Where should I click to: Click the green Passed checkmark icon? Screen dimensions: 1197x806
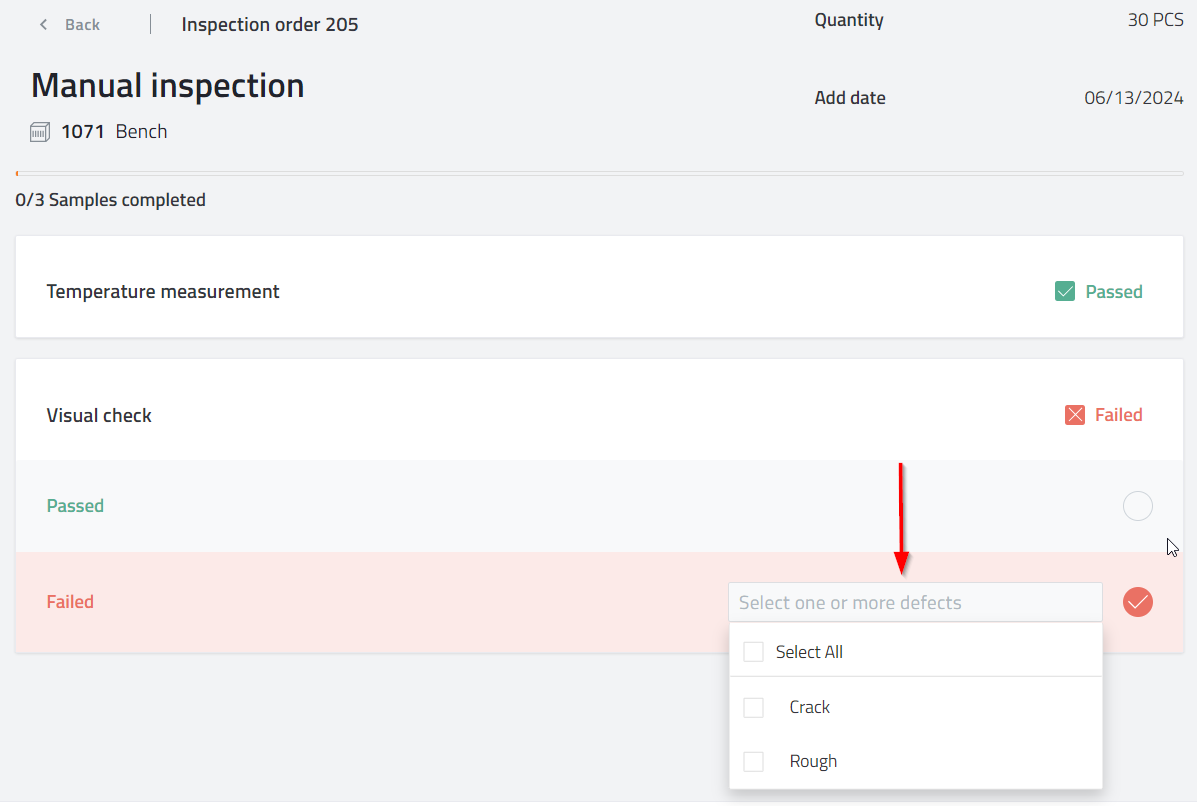coord(1065,292)
